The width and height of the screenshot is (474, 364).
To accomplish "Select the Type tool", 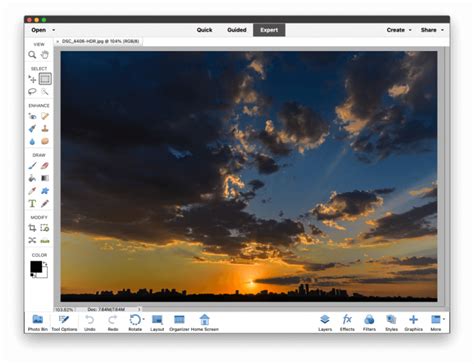I will click(32, 203).
